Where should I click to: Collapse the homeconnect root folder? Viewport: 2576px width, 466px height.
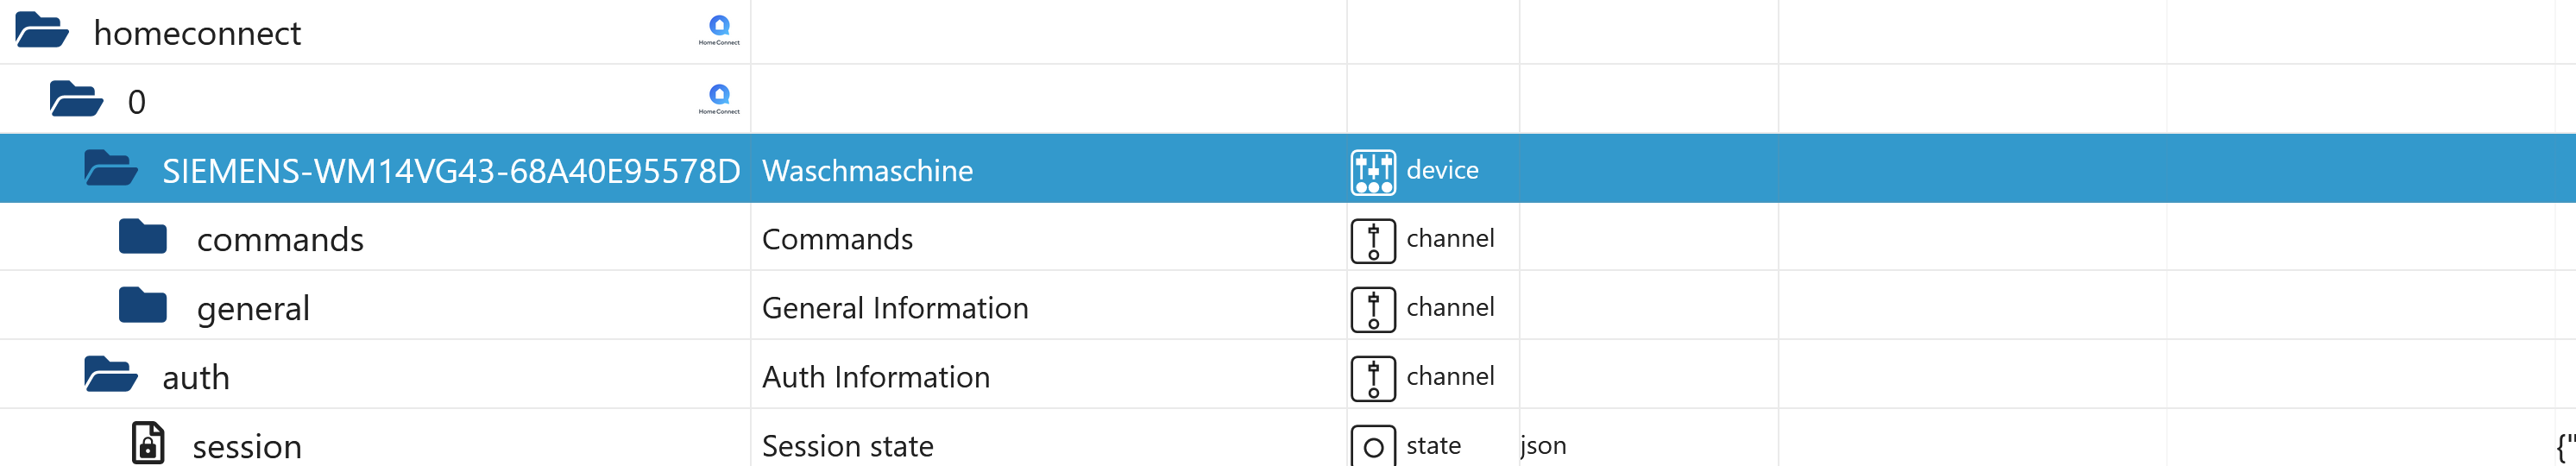click(42, 31)
